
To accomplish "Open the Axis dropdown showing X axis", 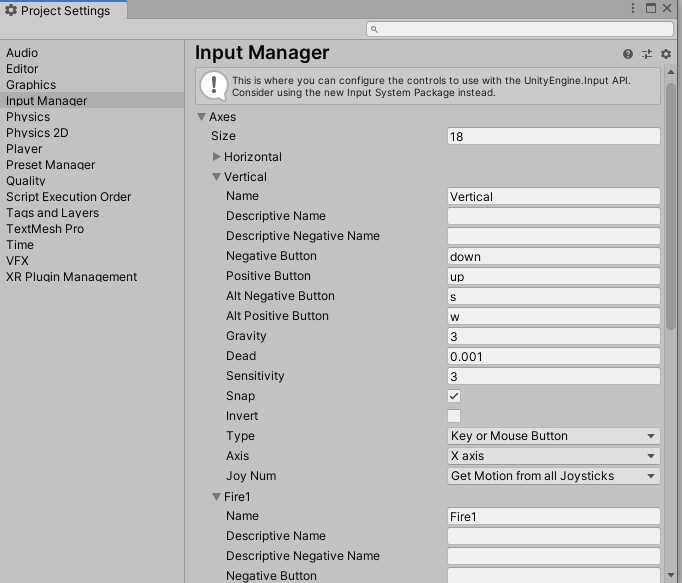I will point(554,456).
